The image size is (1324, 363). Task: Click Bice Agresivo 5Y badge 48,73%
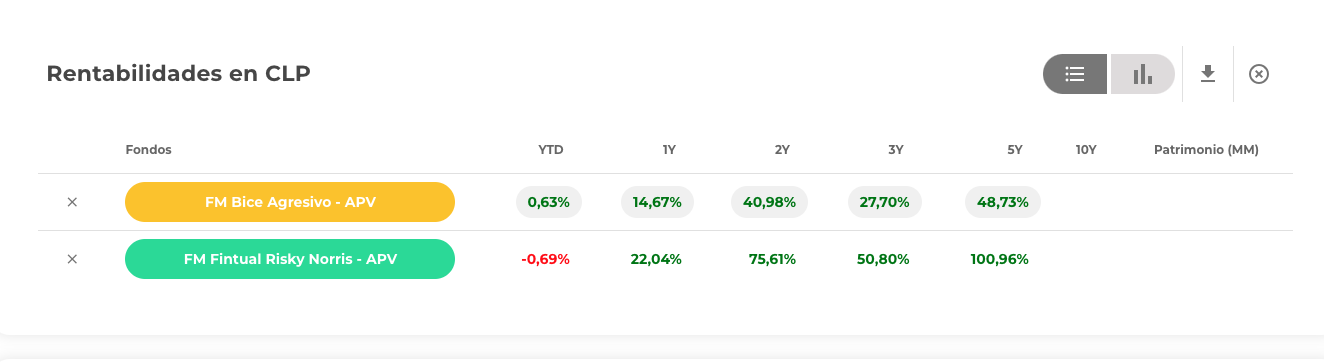tap(1003, 202)
